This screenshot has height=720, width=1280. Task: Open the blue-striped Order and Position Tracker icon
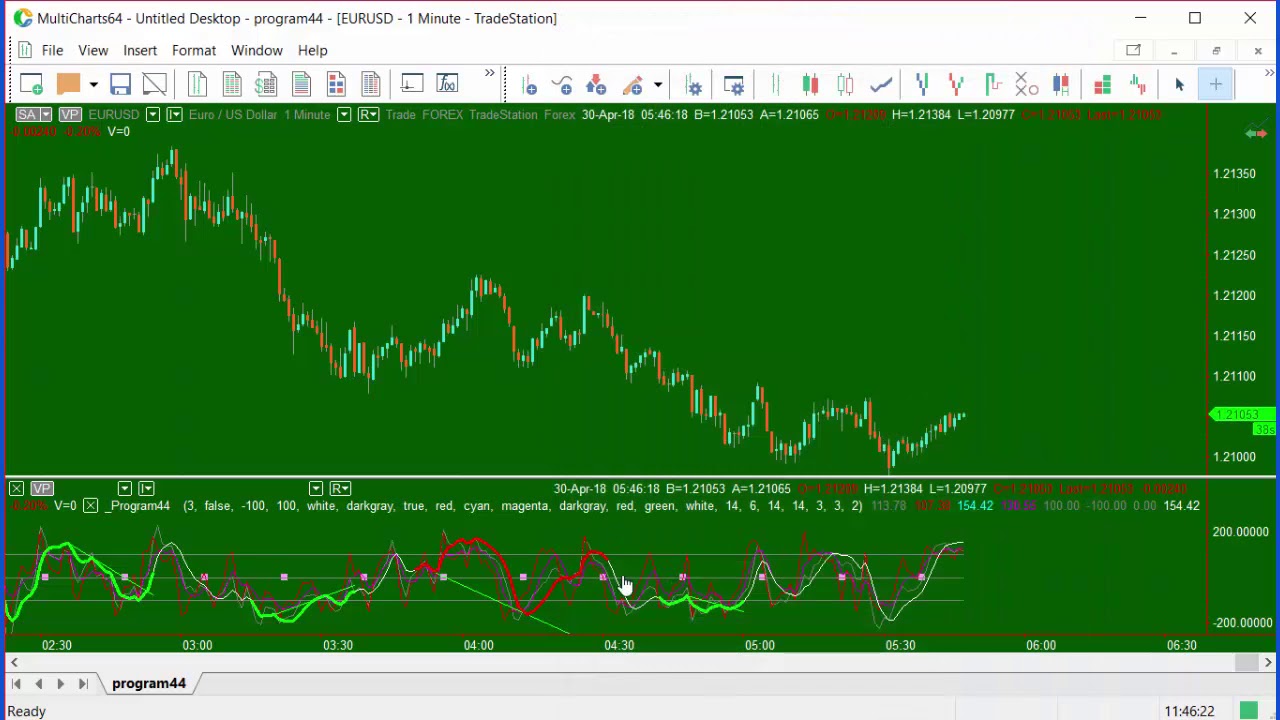tap(301, 85)
